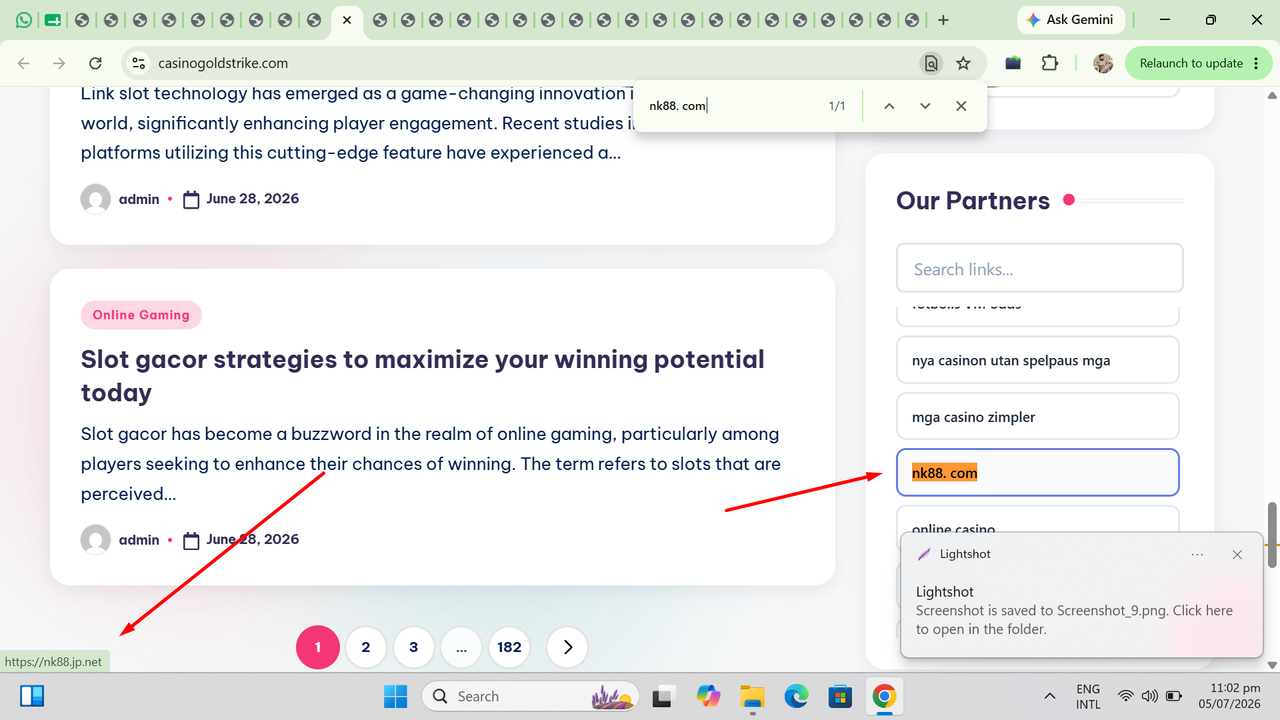Image resolution: width=1280 pixels, height=720 pixels.
Task: Open Widgets panel in taskbar corner
Action: click(x=32, y=696)
